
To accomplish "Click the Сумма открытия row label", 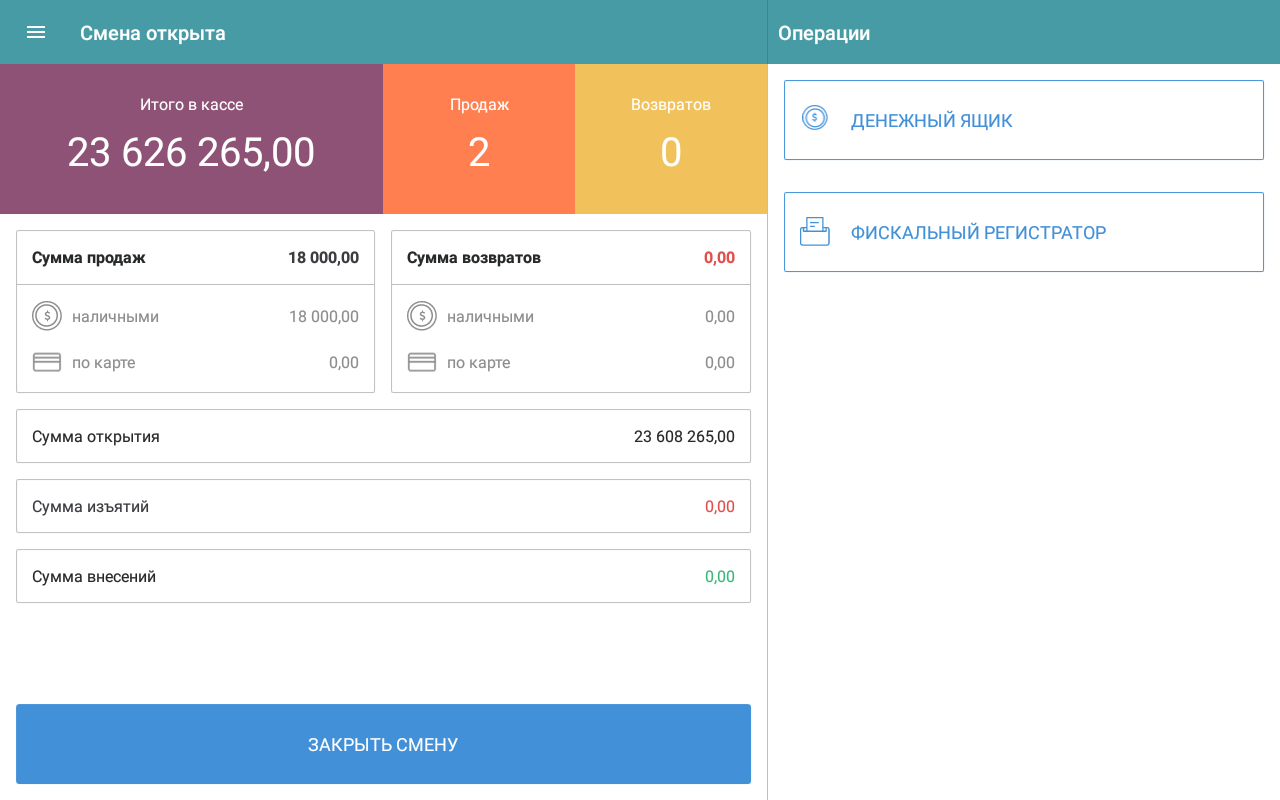I will click(x=96, y=437).
